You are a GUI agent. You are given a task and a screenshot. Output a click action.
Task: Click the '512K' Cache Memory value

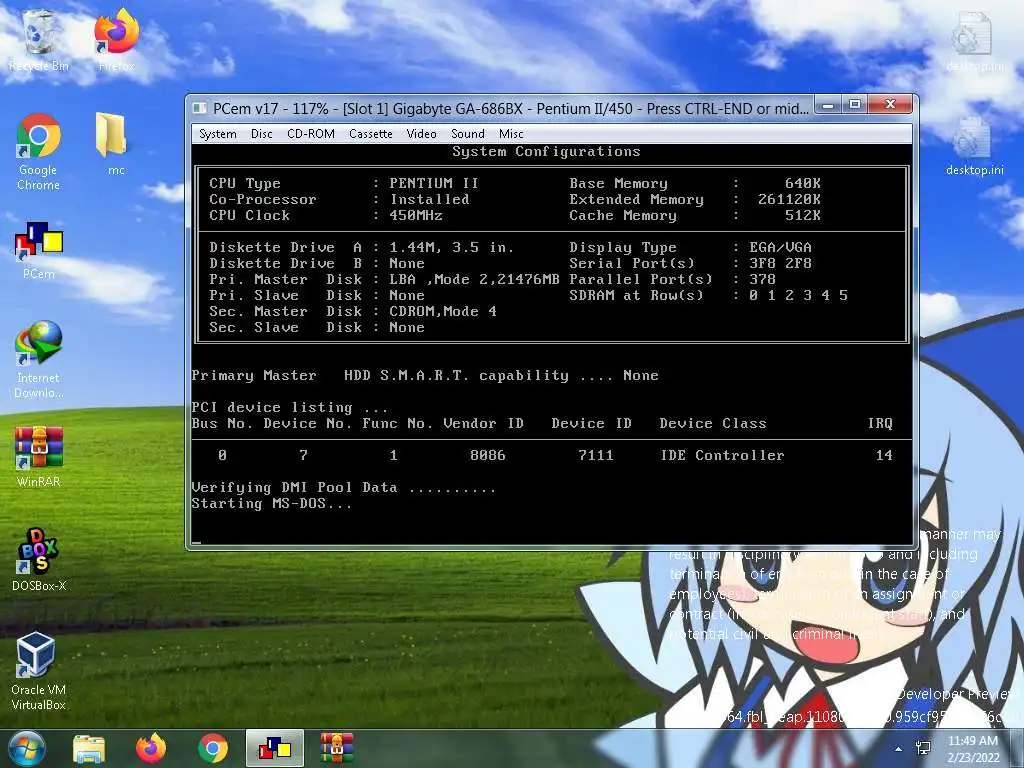[x=803, y=216]
